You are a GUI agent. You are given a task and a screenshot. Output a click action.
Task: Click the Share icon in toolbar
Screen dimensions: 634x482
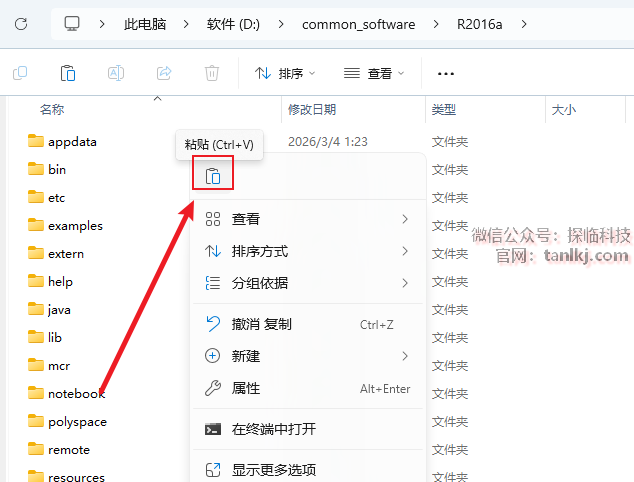(164, 73)
